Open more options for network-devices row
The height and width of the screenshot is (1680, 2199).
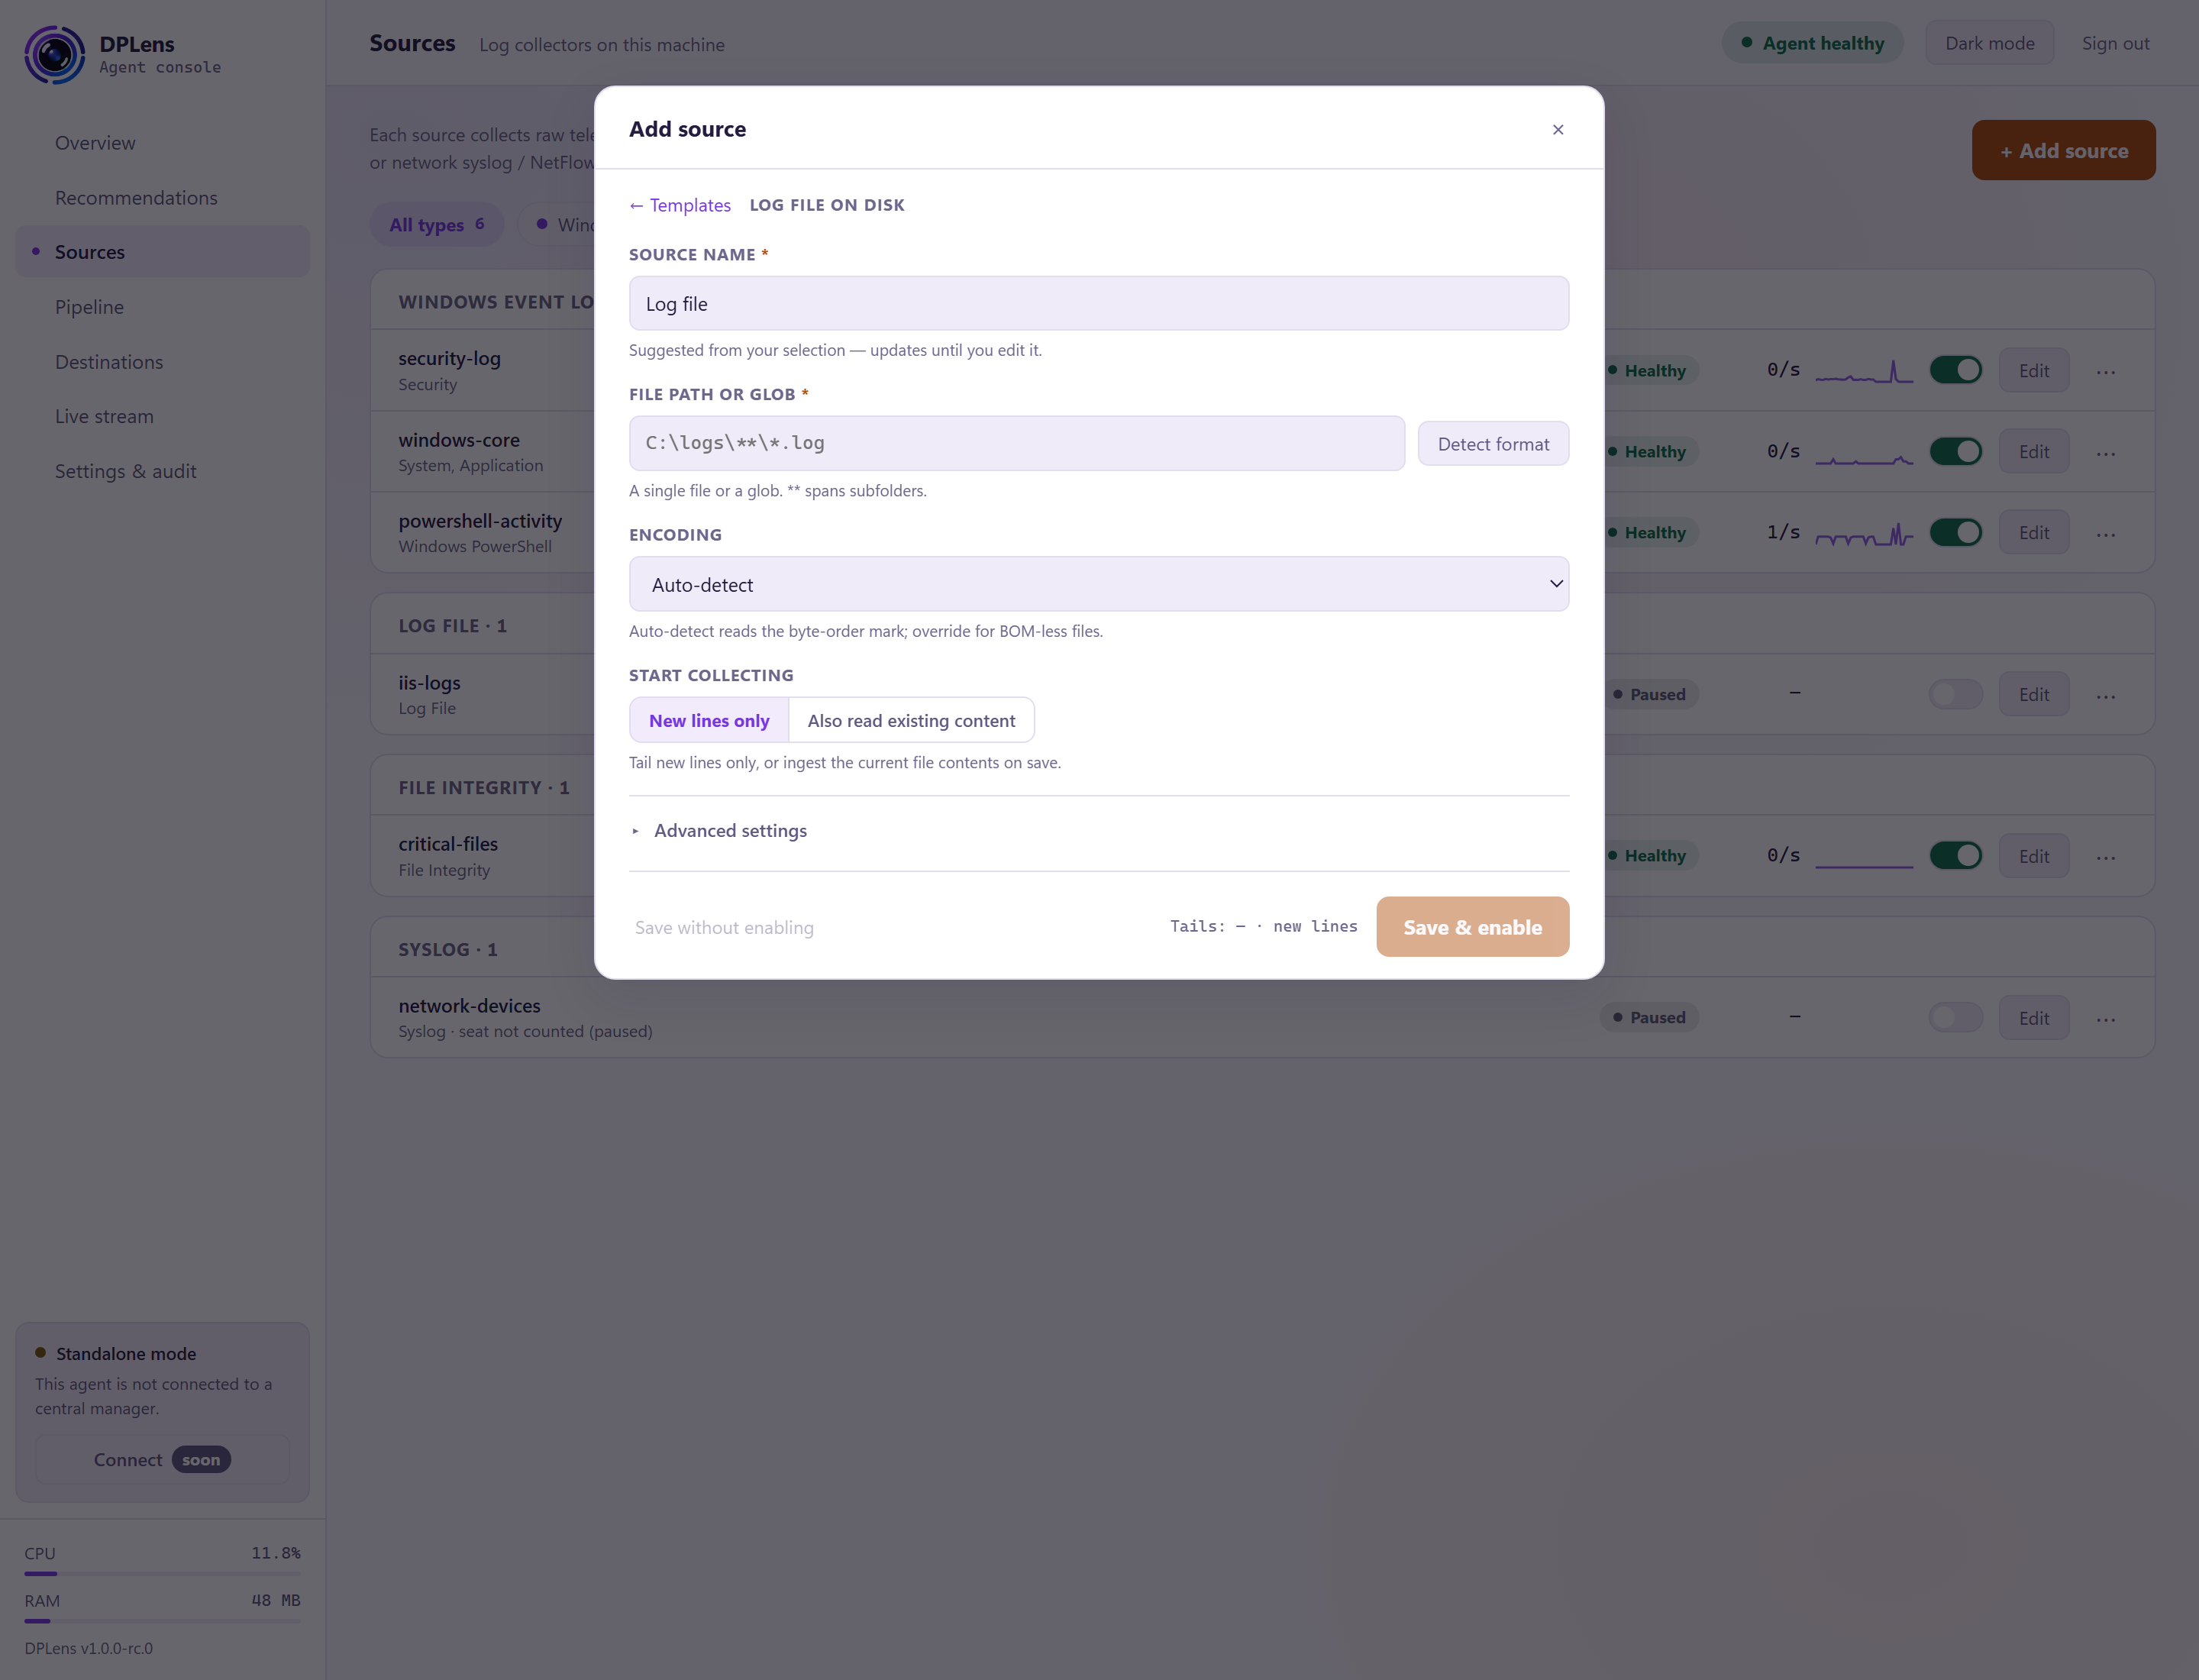[x=2106, y=1019]
